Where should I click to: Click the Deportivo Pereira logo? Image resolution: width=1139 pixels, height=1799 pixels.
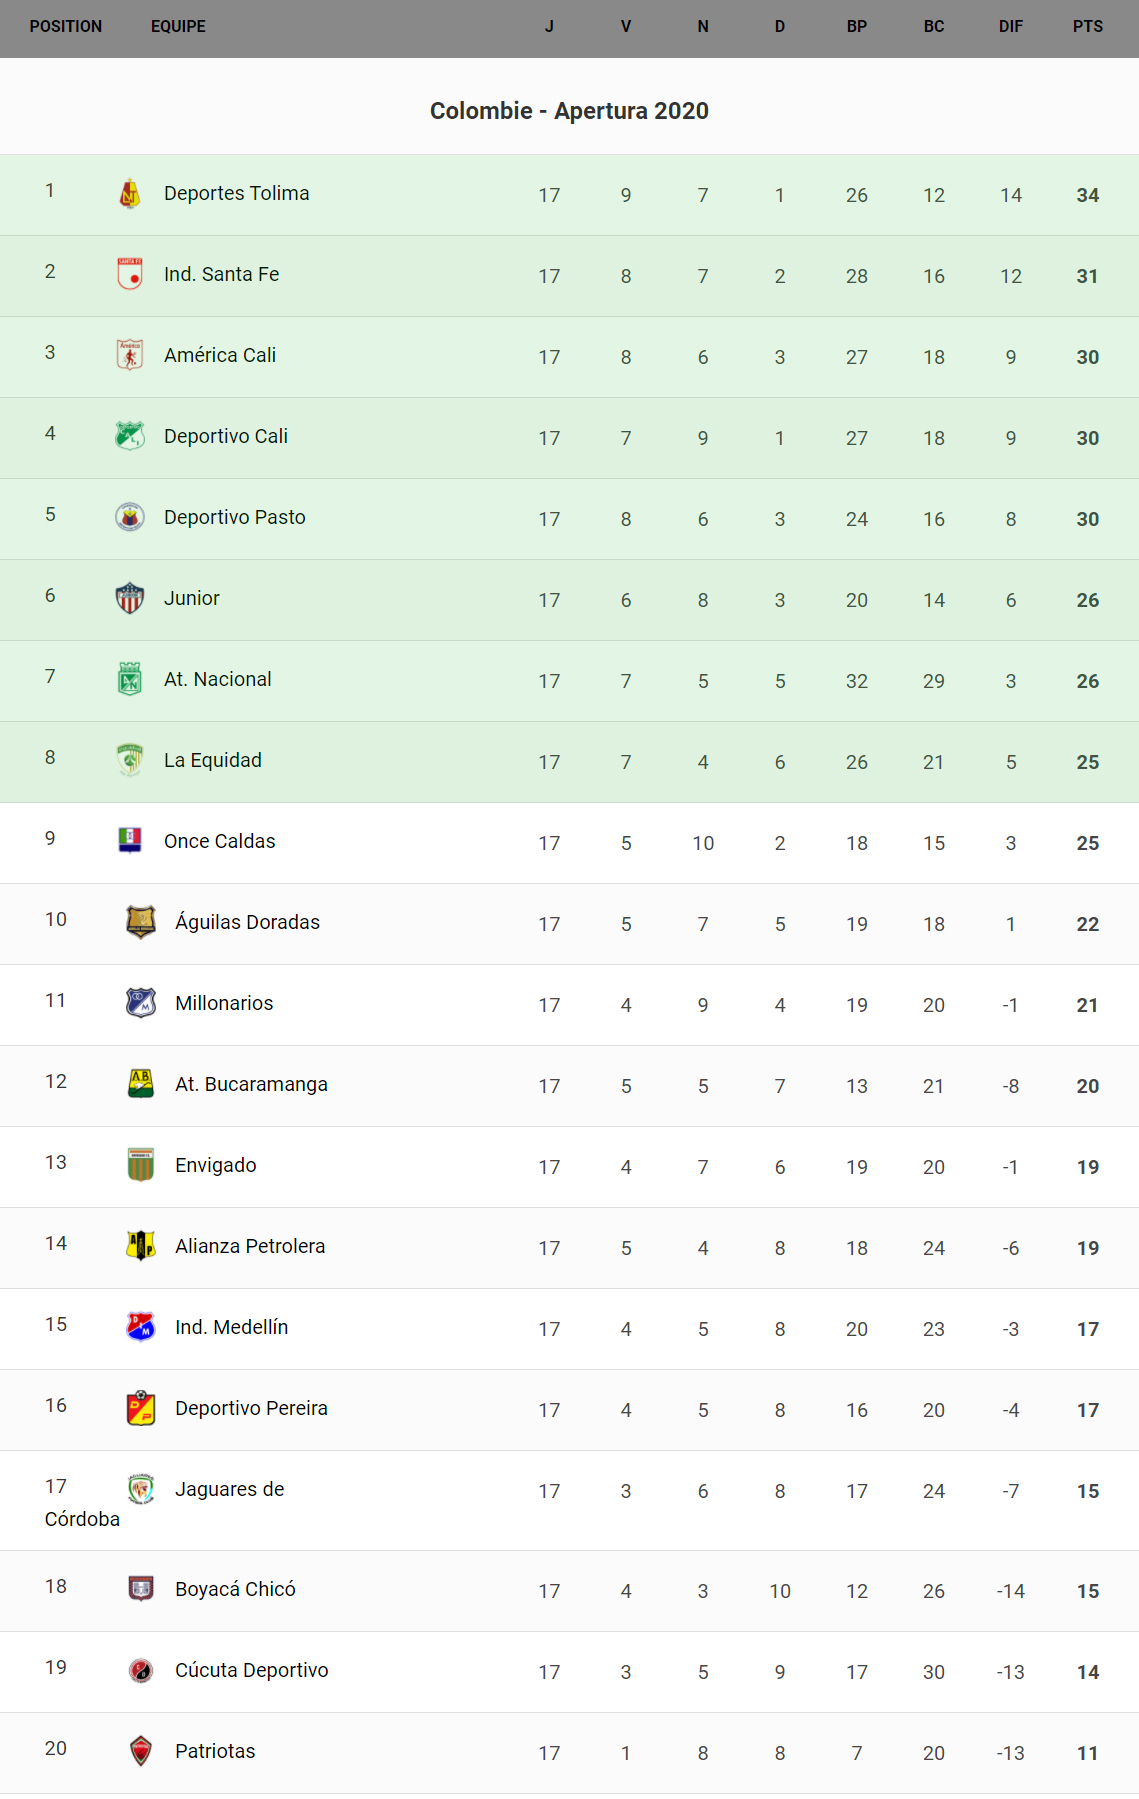coord(141,1408)
